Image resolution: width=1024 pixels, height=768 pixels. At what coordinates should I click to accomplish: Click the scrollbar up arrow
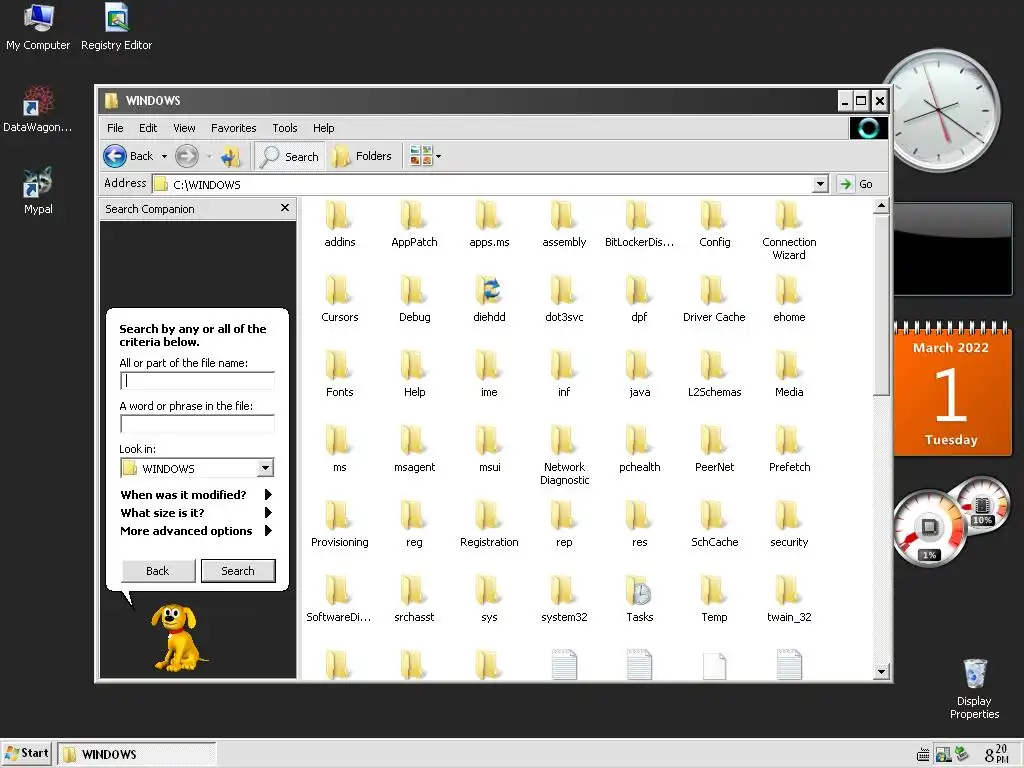click(x=881, y=206)
